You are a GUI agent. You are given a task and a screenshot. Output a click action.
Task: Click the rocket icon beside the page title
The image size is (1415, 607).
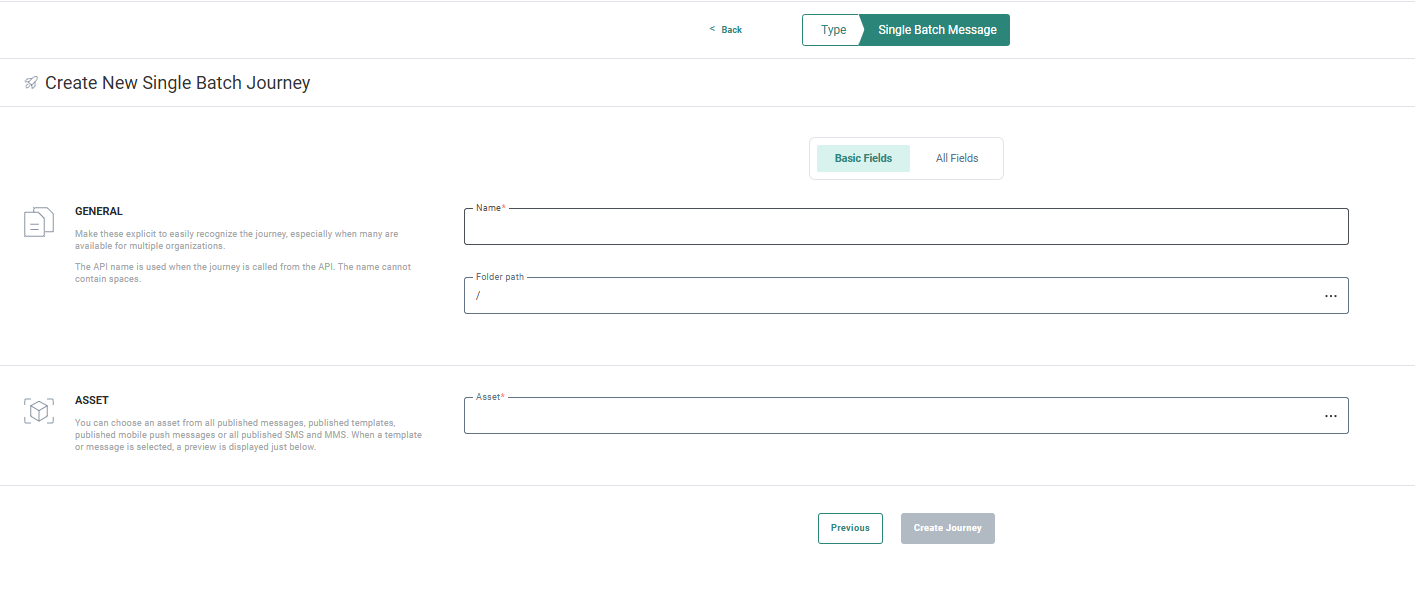click(x=31, y=83)
